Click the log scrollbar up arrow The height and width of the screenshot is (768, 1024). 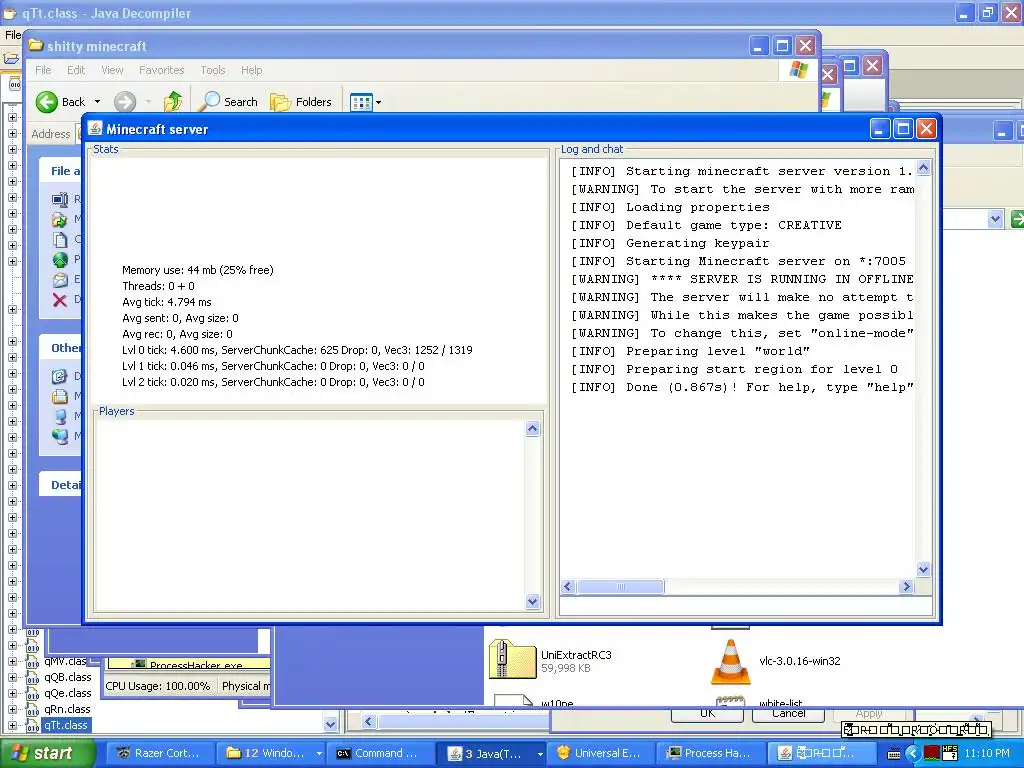coord(923,168)
